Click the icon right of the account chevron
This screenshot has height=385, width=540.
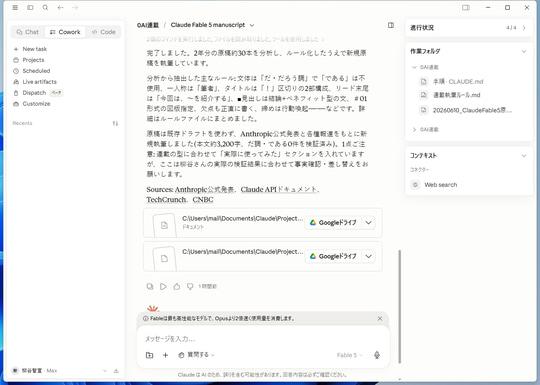pyautogui.click(x=116, y=371)
